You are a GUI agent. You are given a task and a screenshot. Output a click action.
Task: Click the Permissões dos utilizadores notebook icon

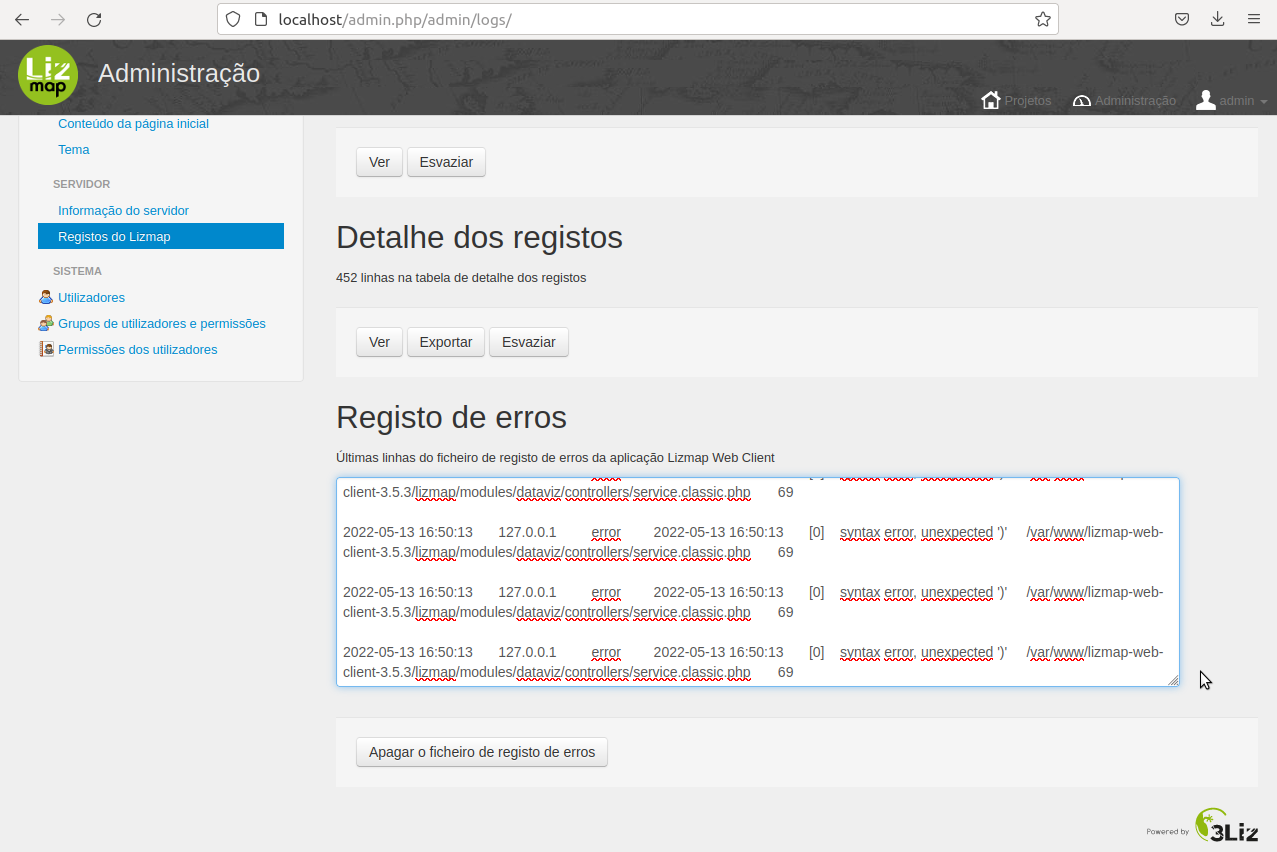tap(45, 348)
